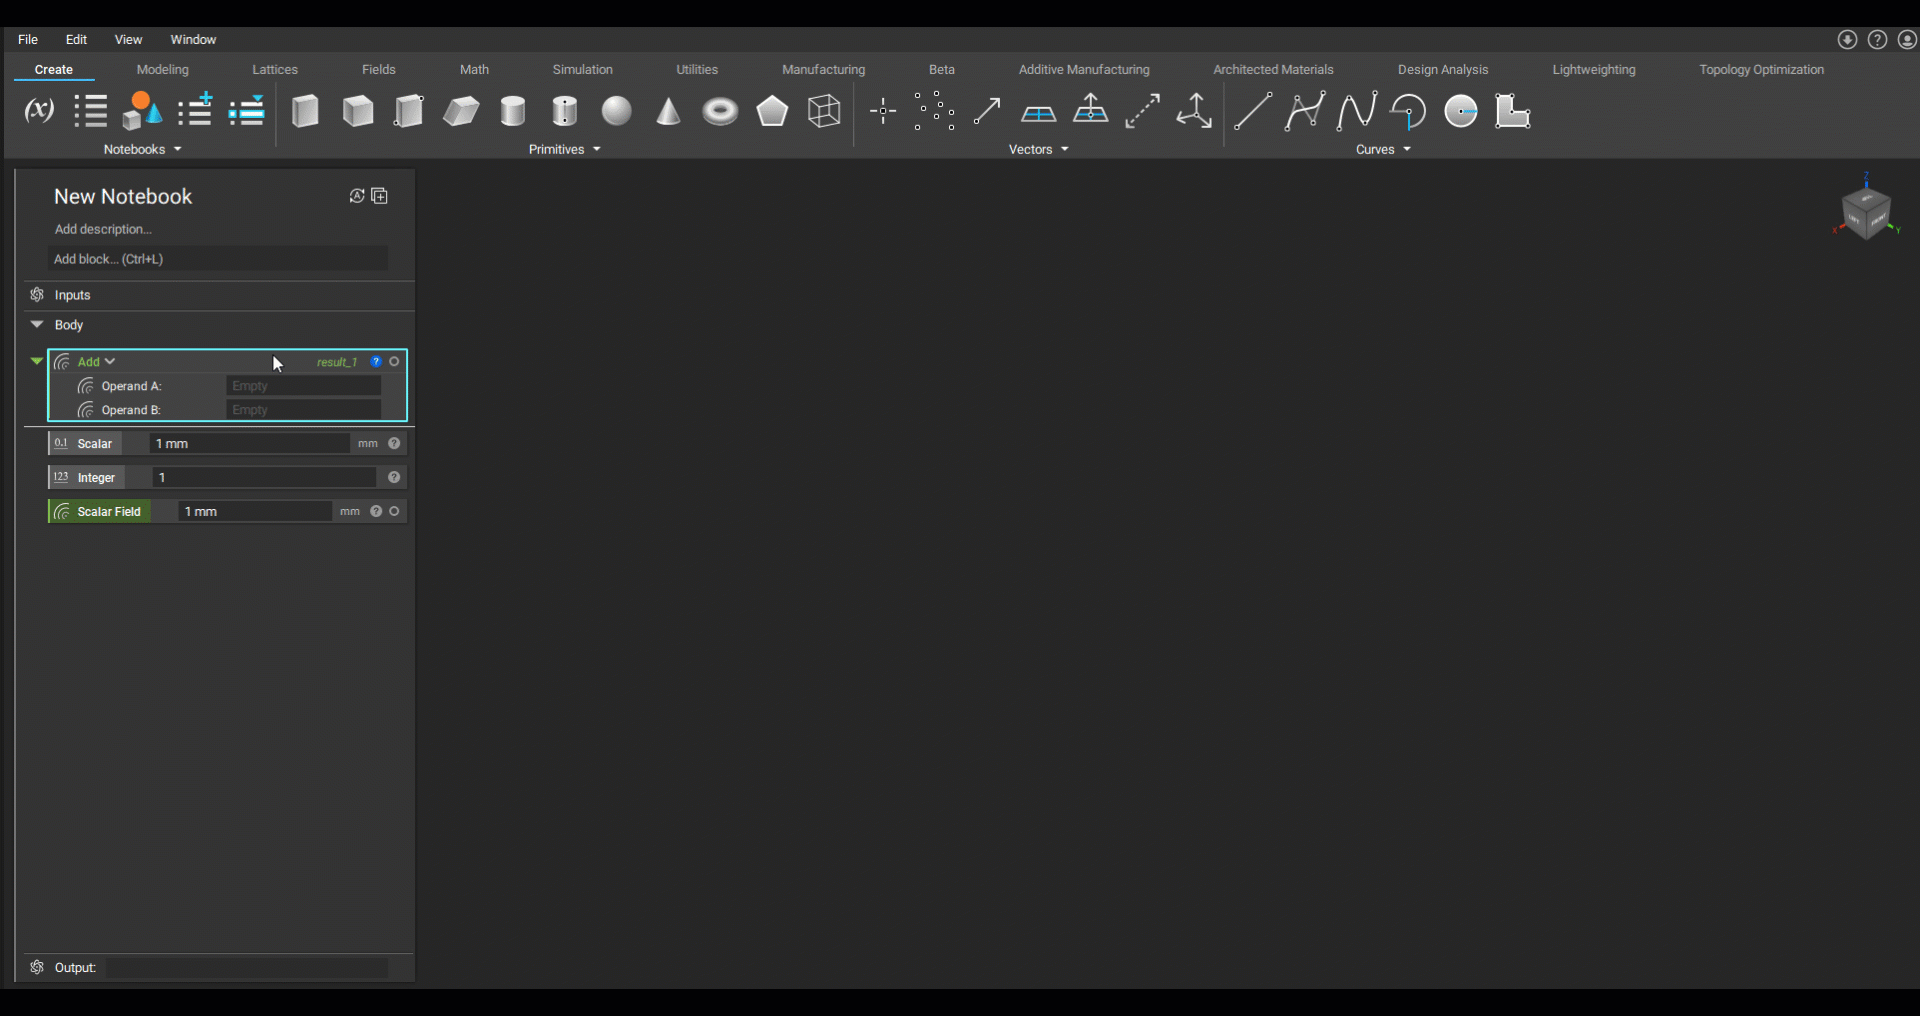The height and width of the screenshot is (1016, 1920).
Task: Select the Vector arrow tool
Action: (x=987, y=111)
